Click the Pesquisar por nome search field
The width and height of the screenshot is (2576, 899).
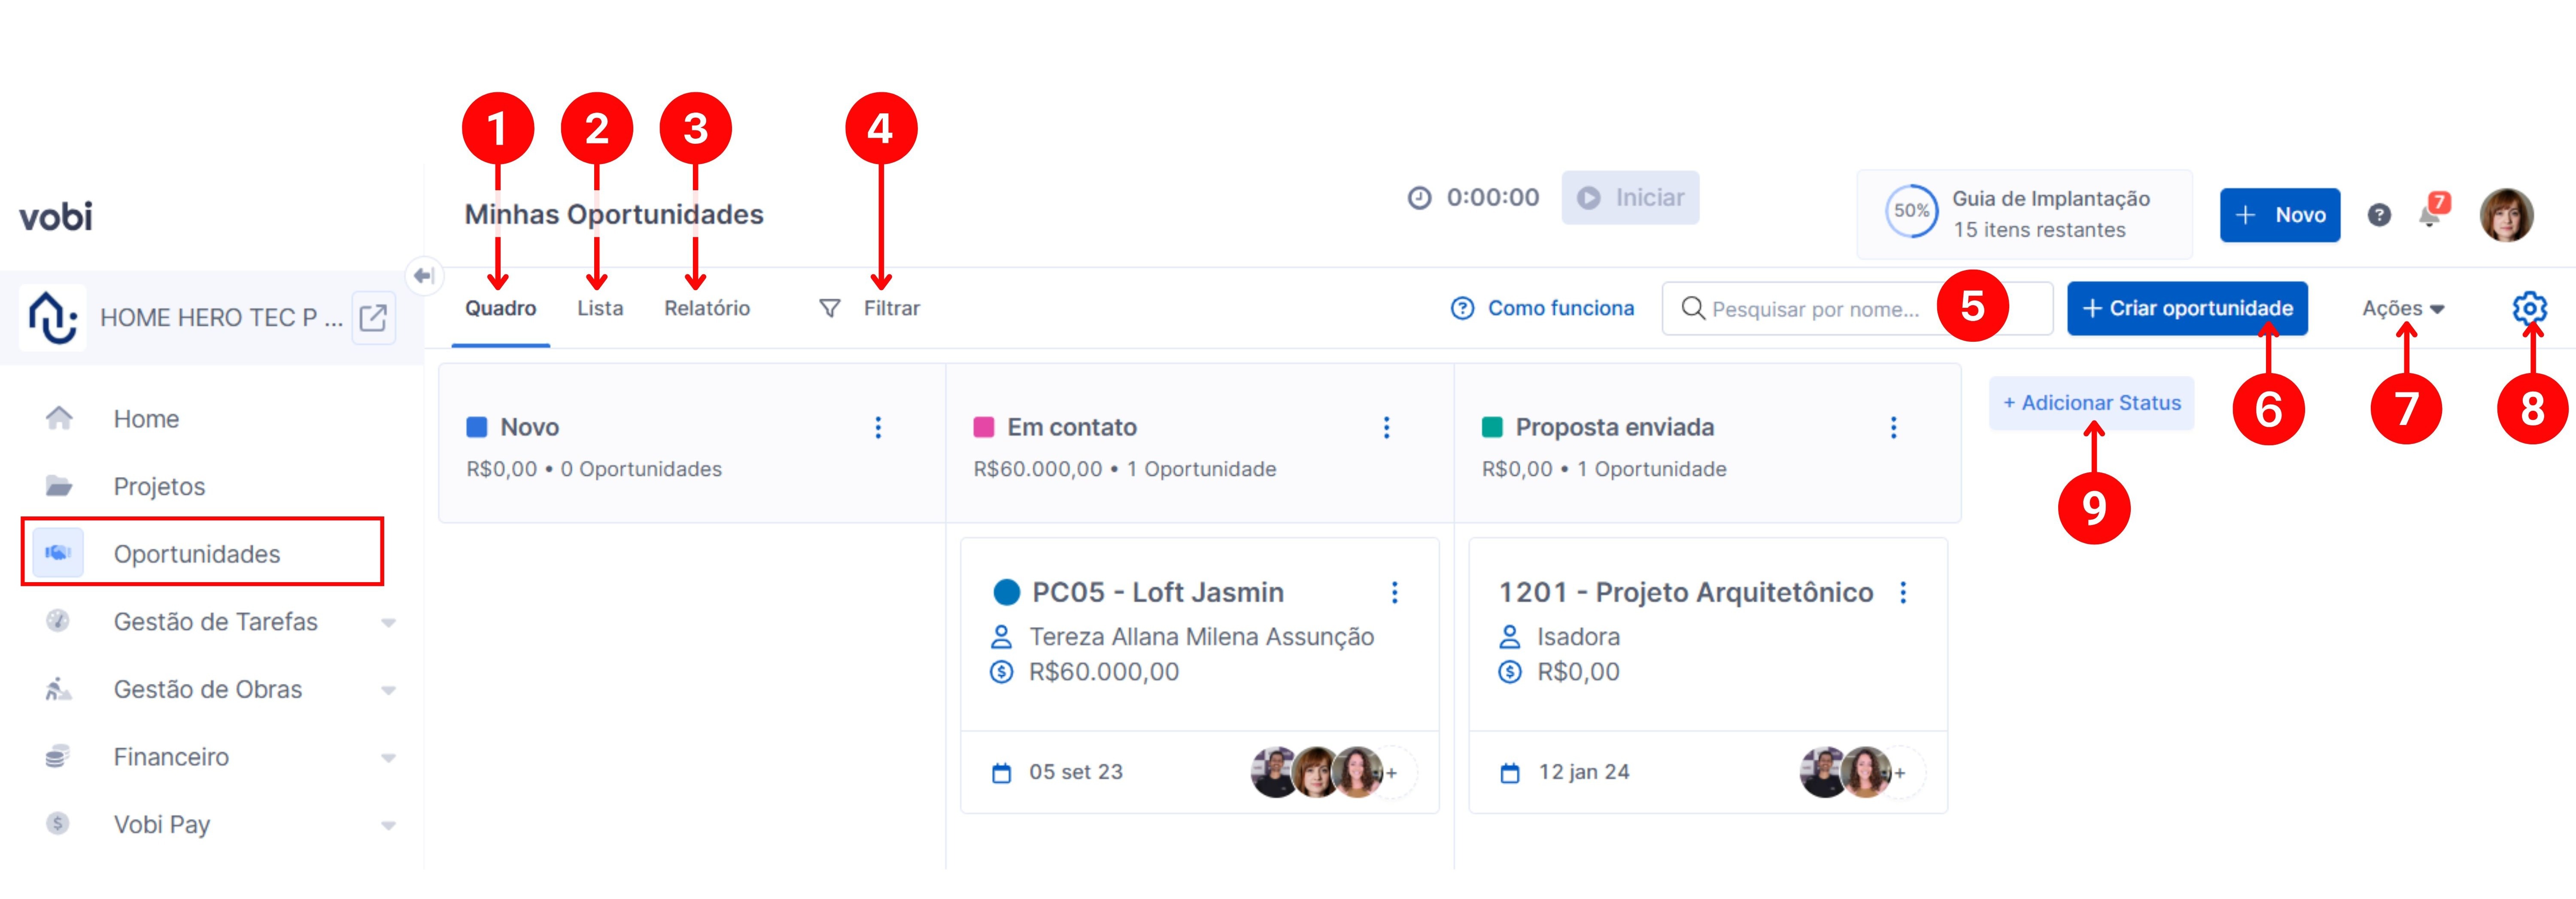[x=1815, y=309]
